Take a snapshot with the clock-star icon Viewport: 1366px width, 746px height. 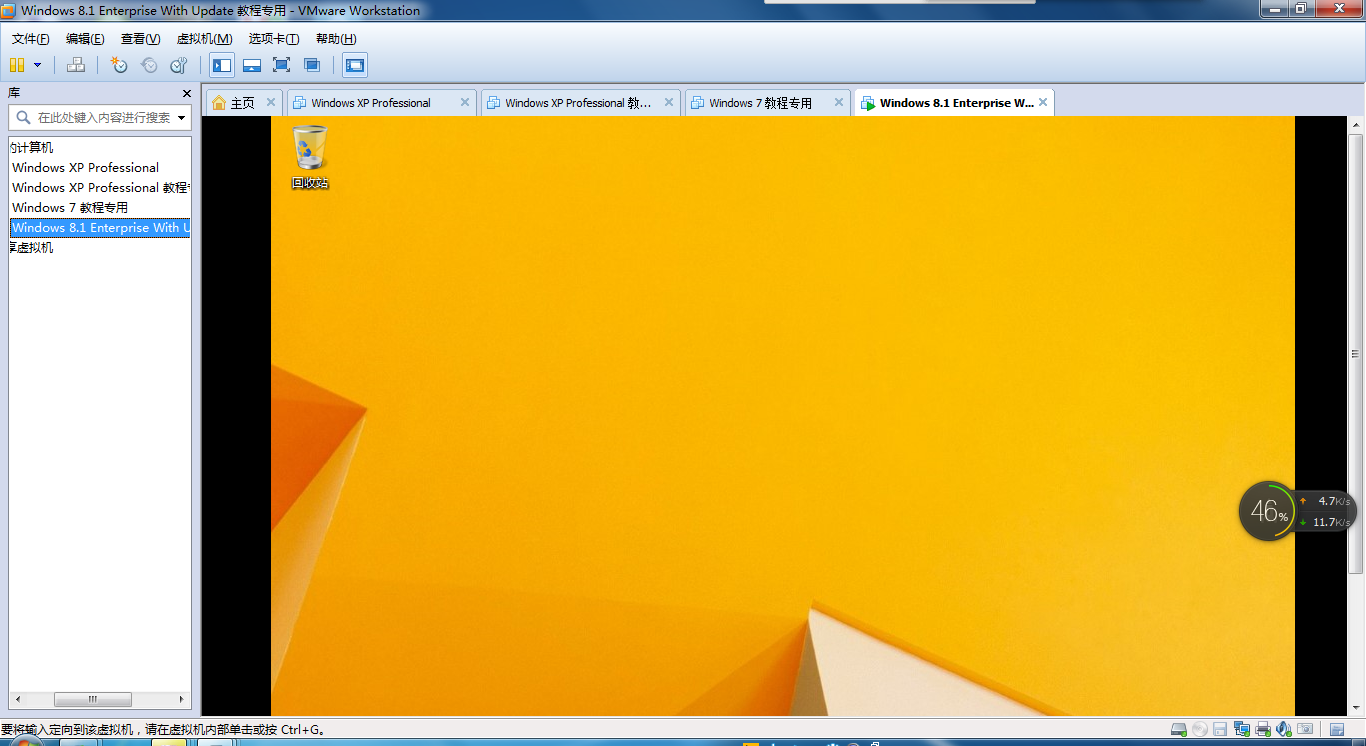[x=119, y=65]
